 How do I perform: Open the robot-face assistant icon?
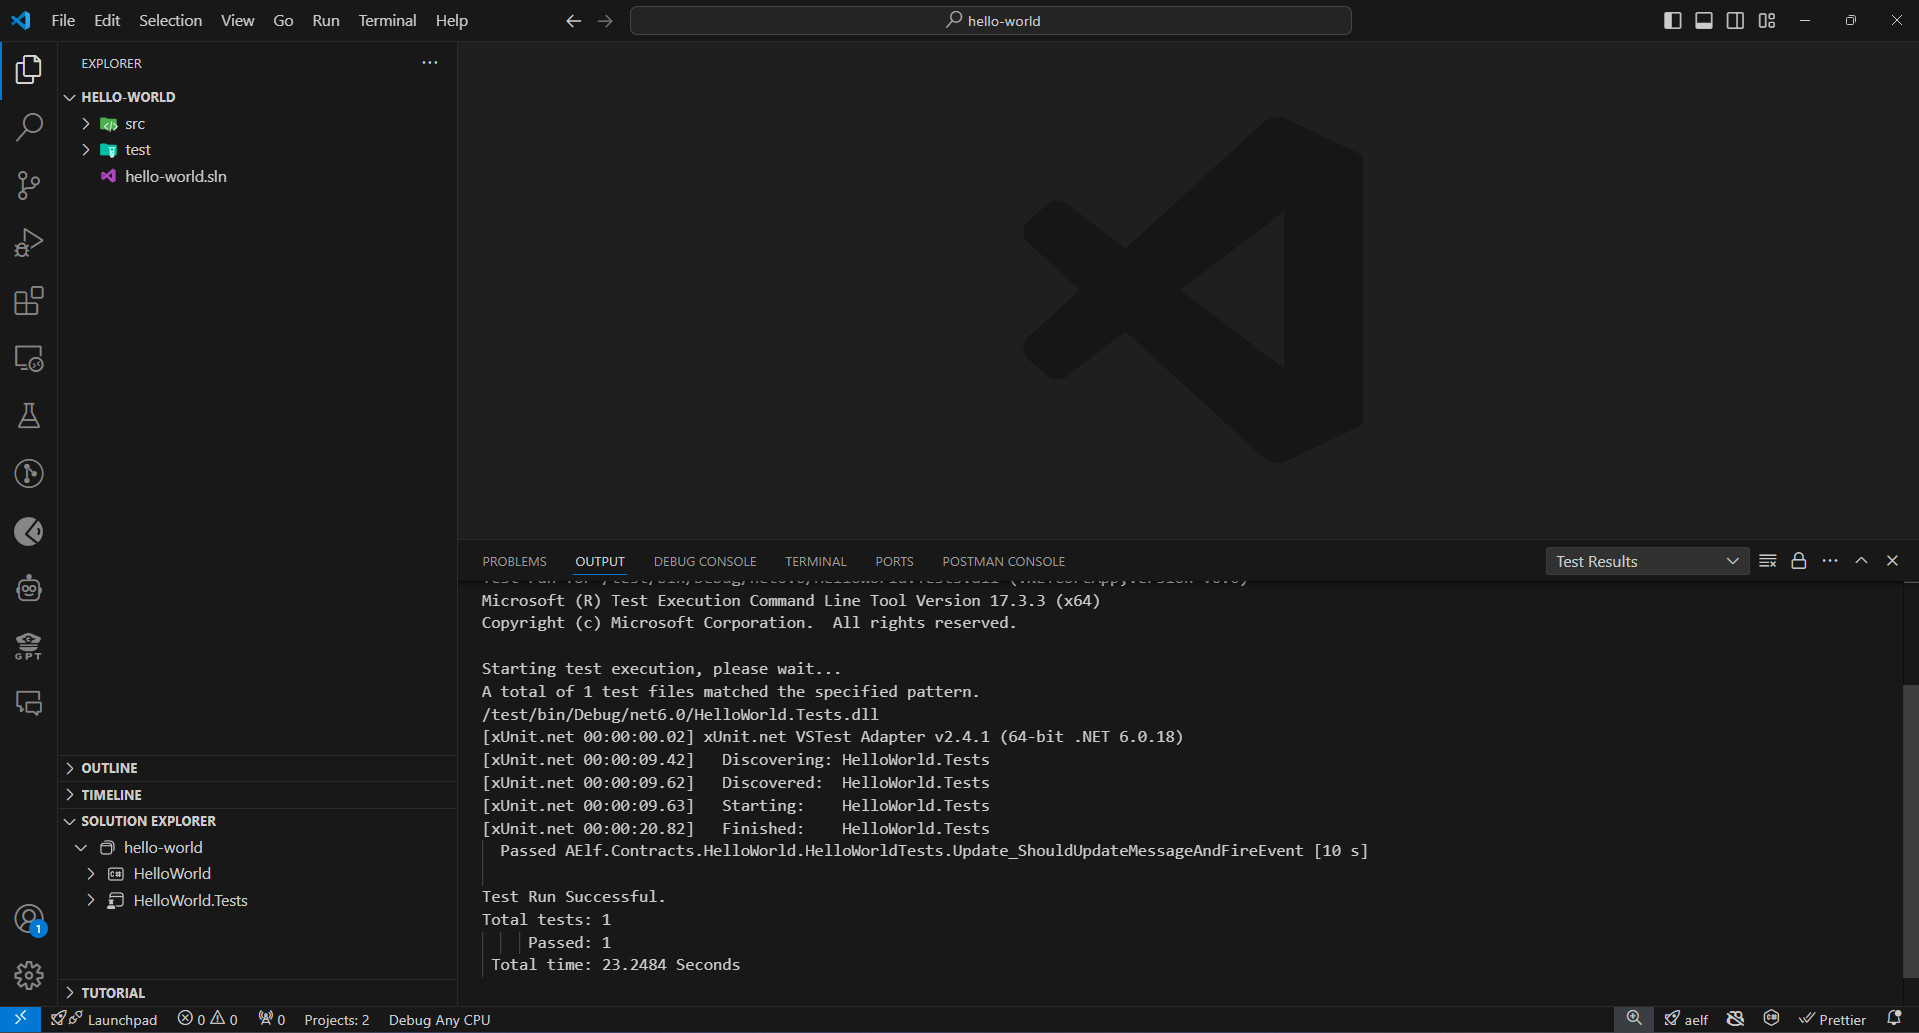click(29, 588)
